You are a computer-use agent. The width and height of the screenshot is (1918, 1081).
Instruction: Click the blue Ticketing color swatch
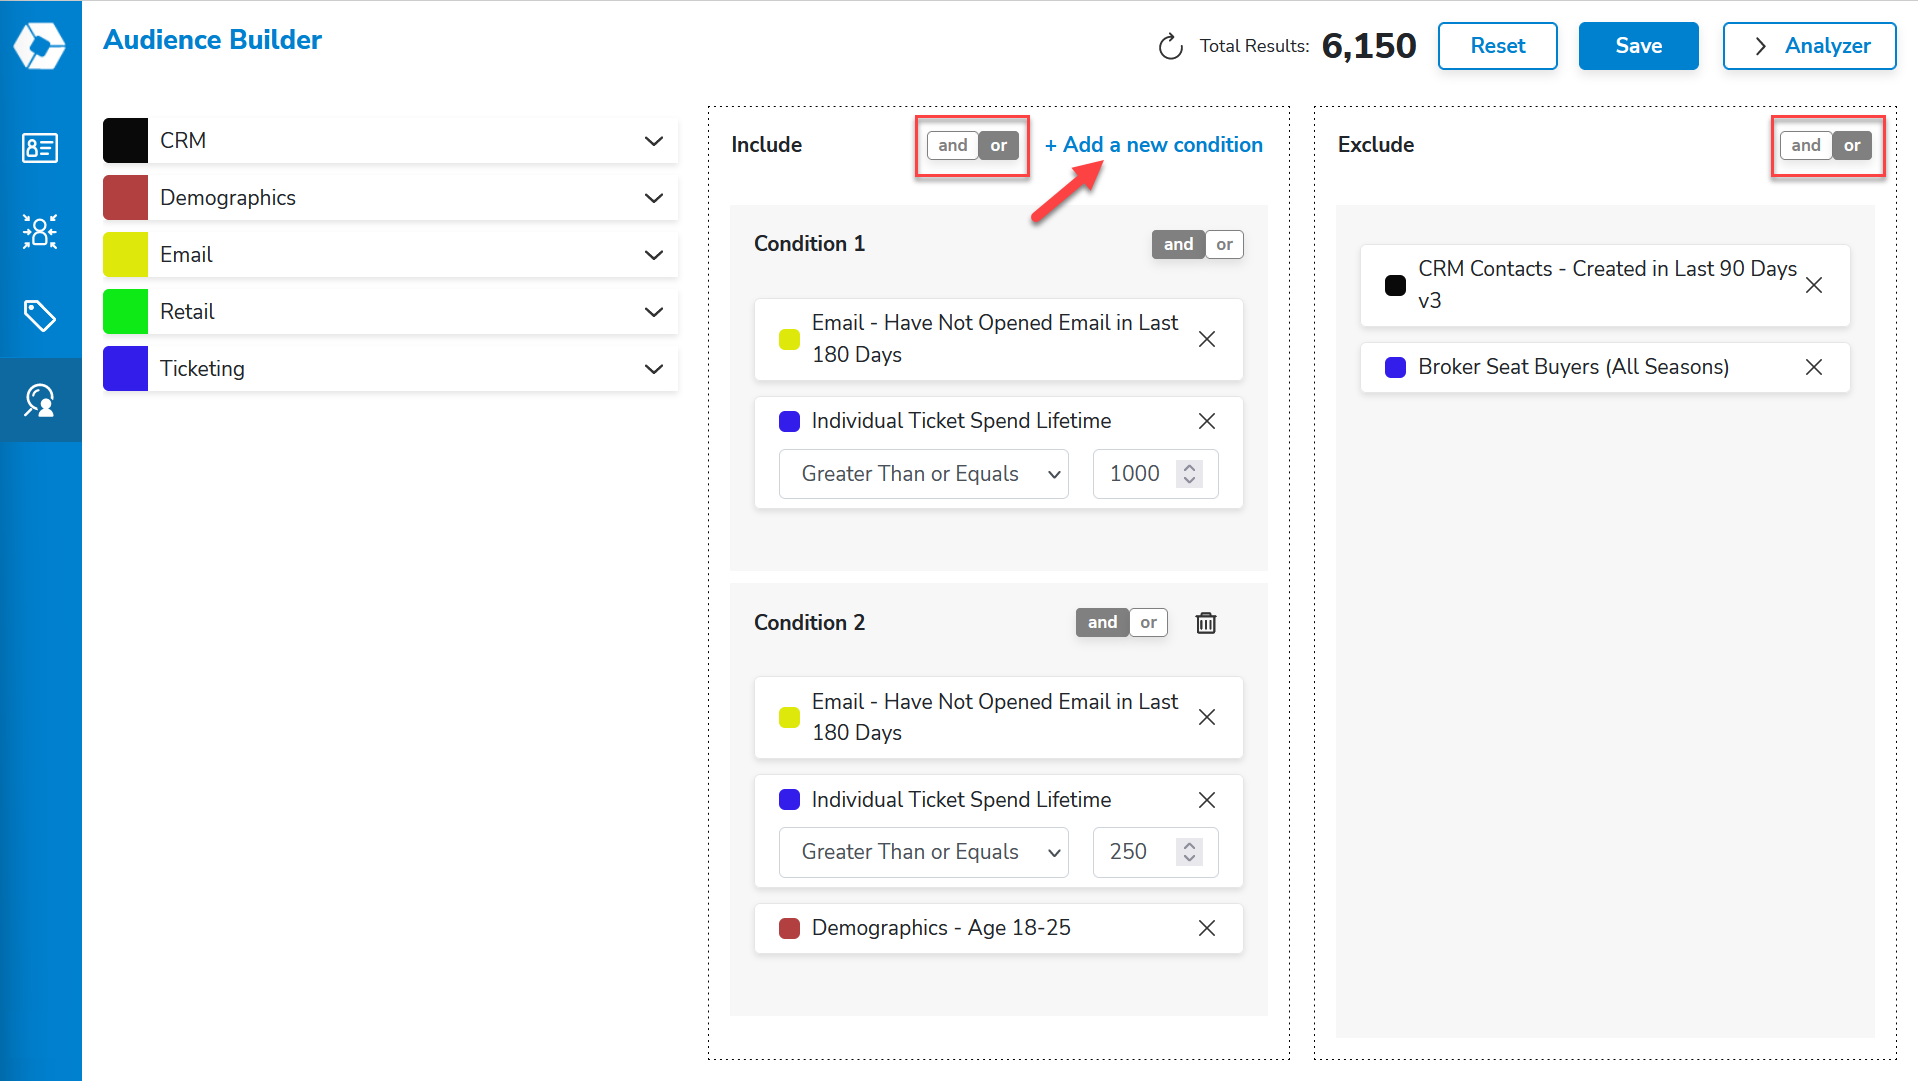pos(125,368)
